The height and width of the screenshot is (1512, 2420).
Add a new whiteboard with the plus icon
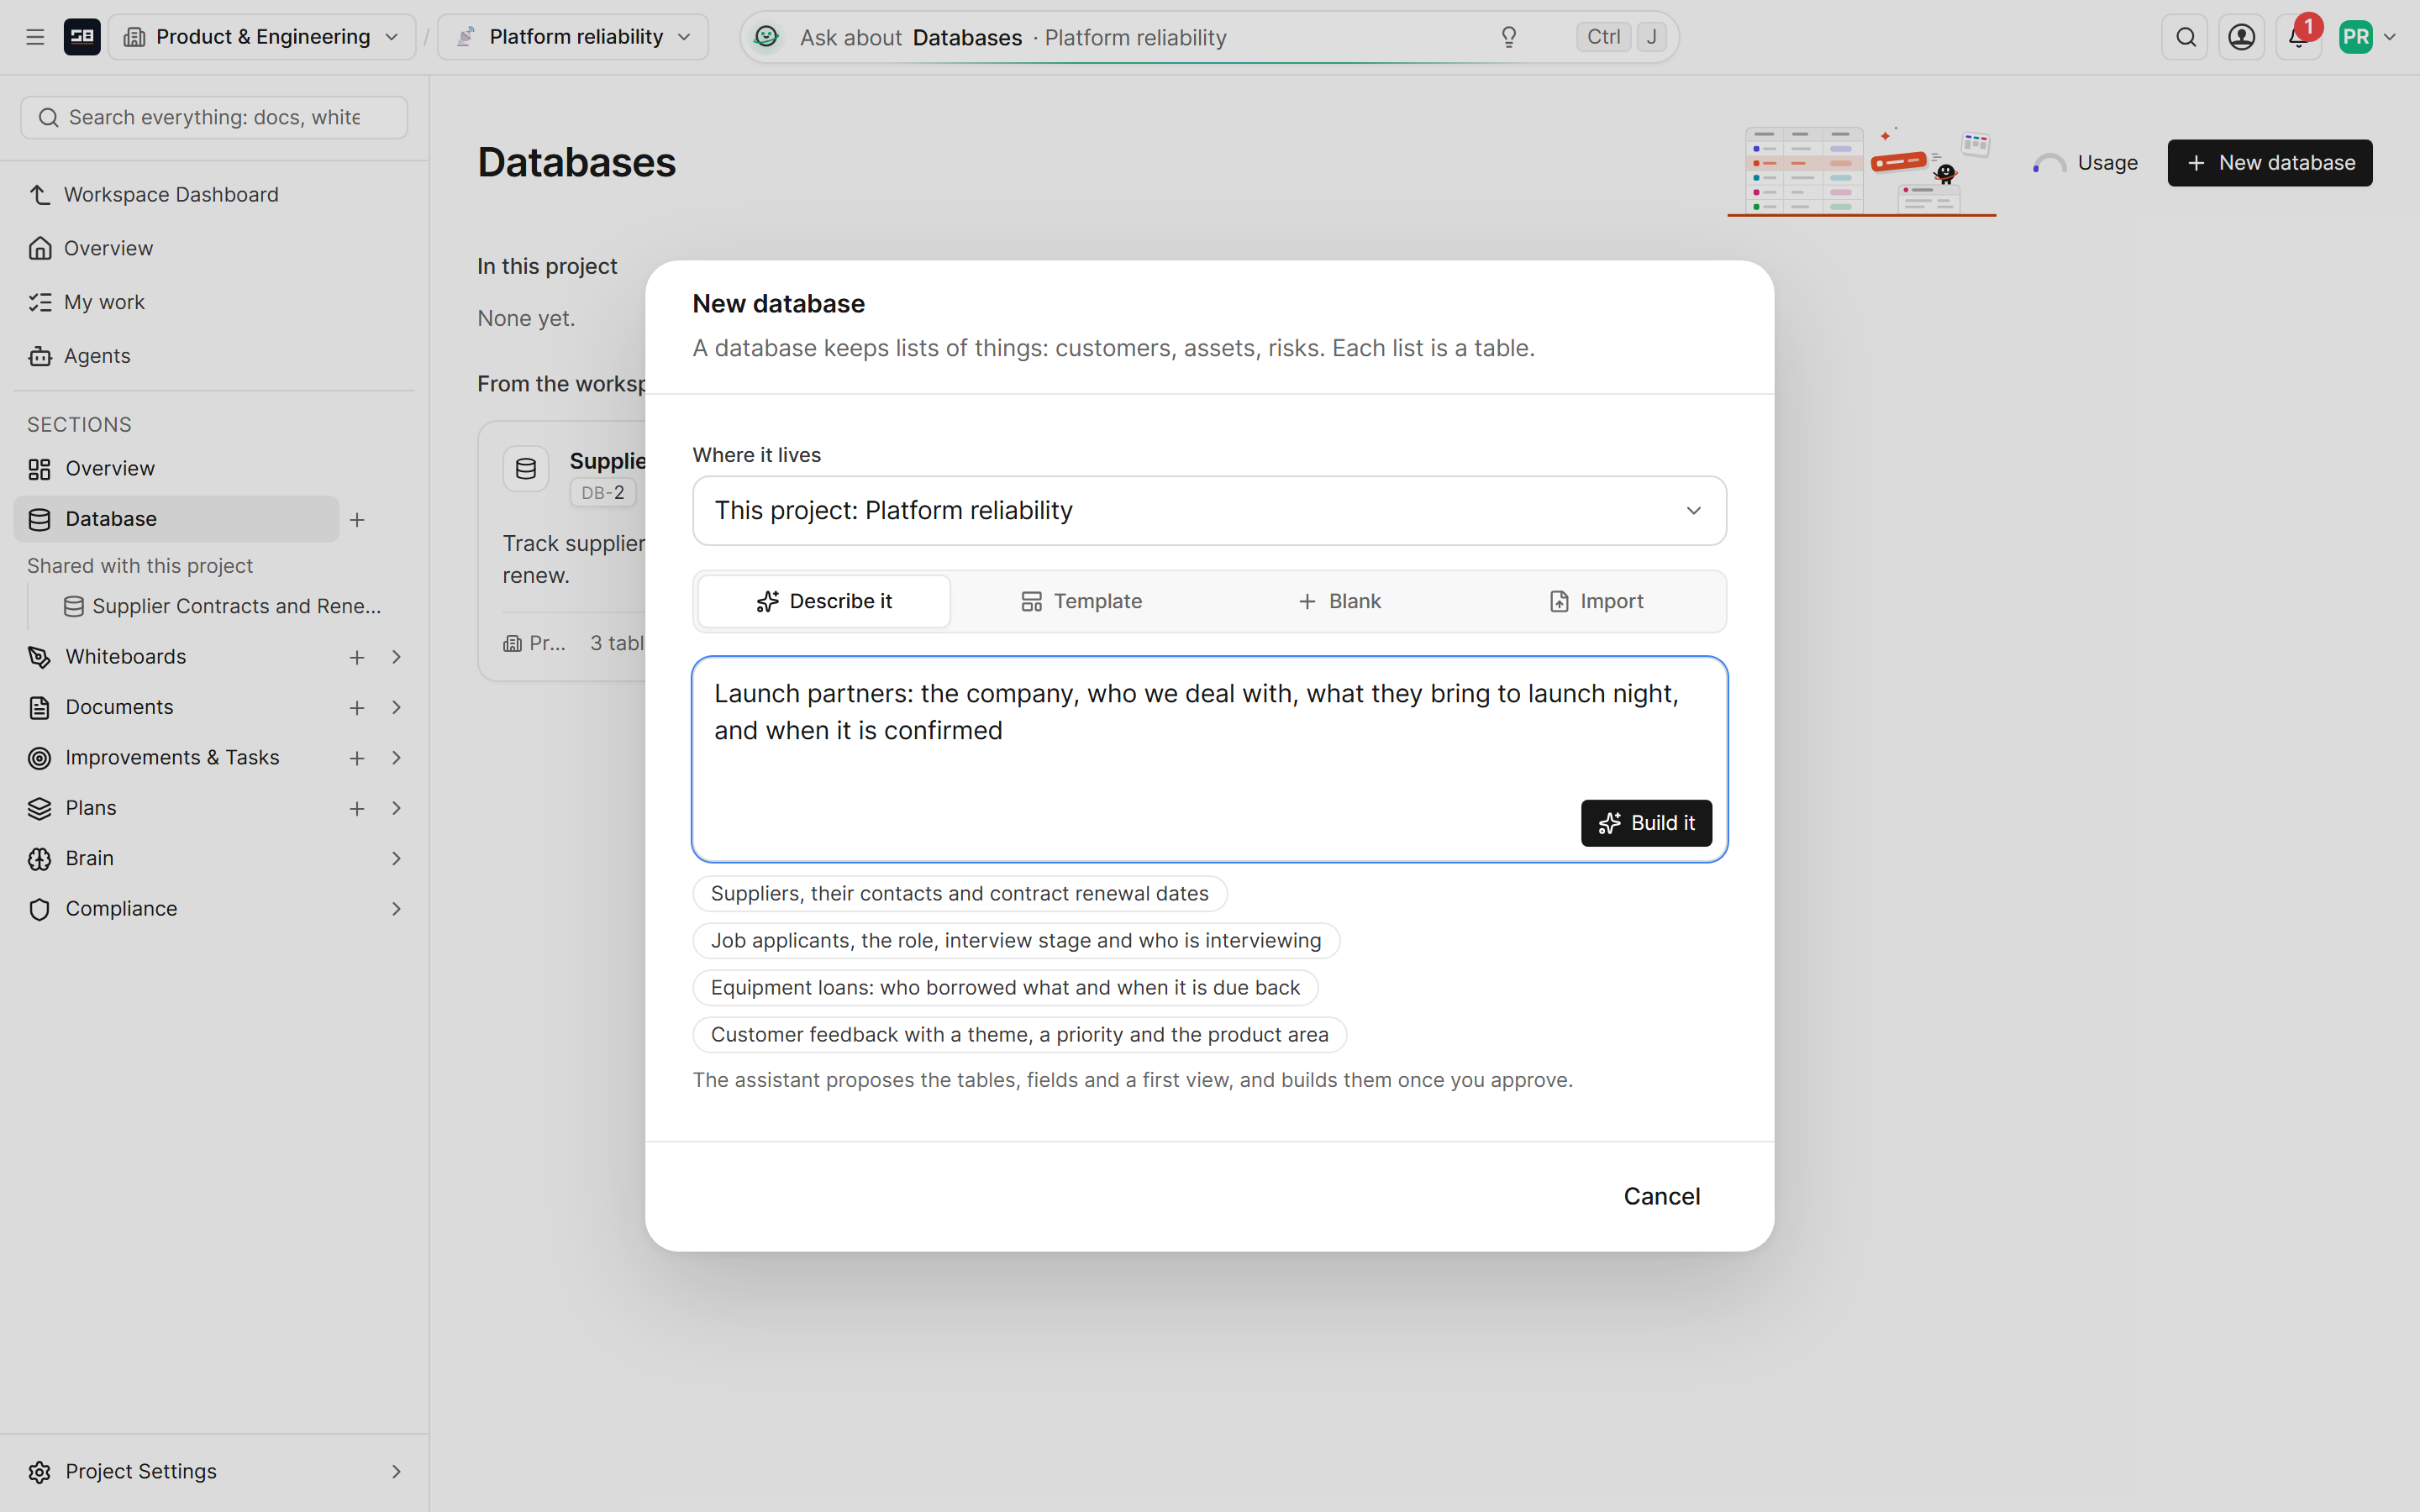point(357,657)
